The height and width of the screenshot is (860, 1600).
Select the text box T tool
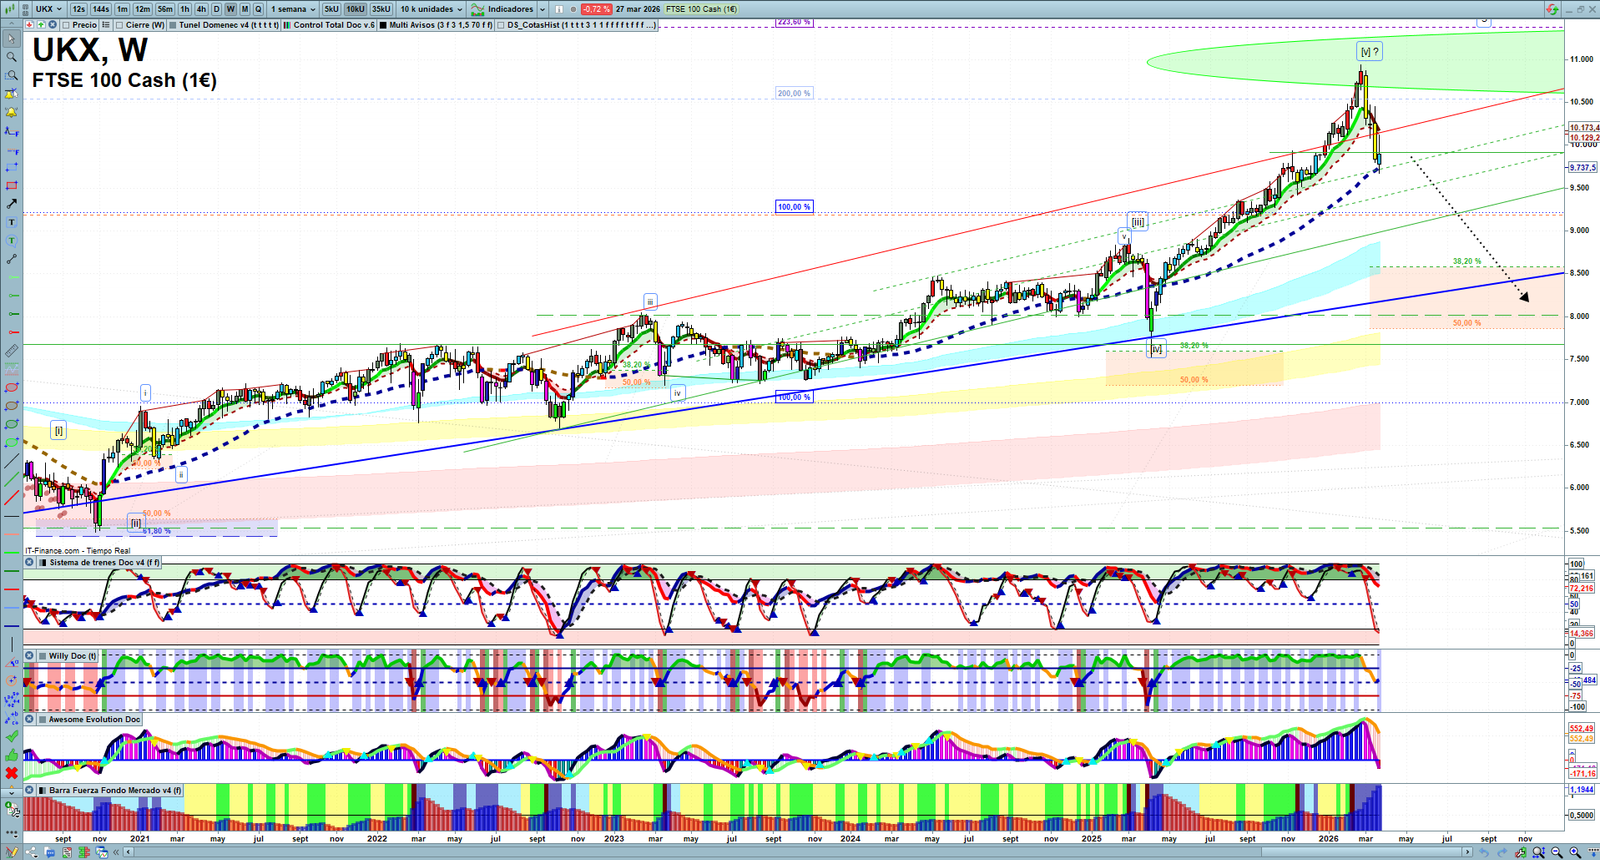(12, 222)
